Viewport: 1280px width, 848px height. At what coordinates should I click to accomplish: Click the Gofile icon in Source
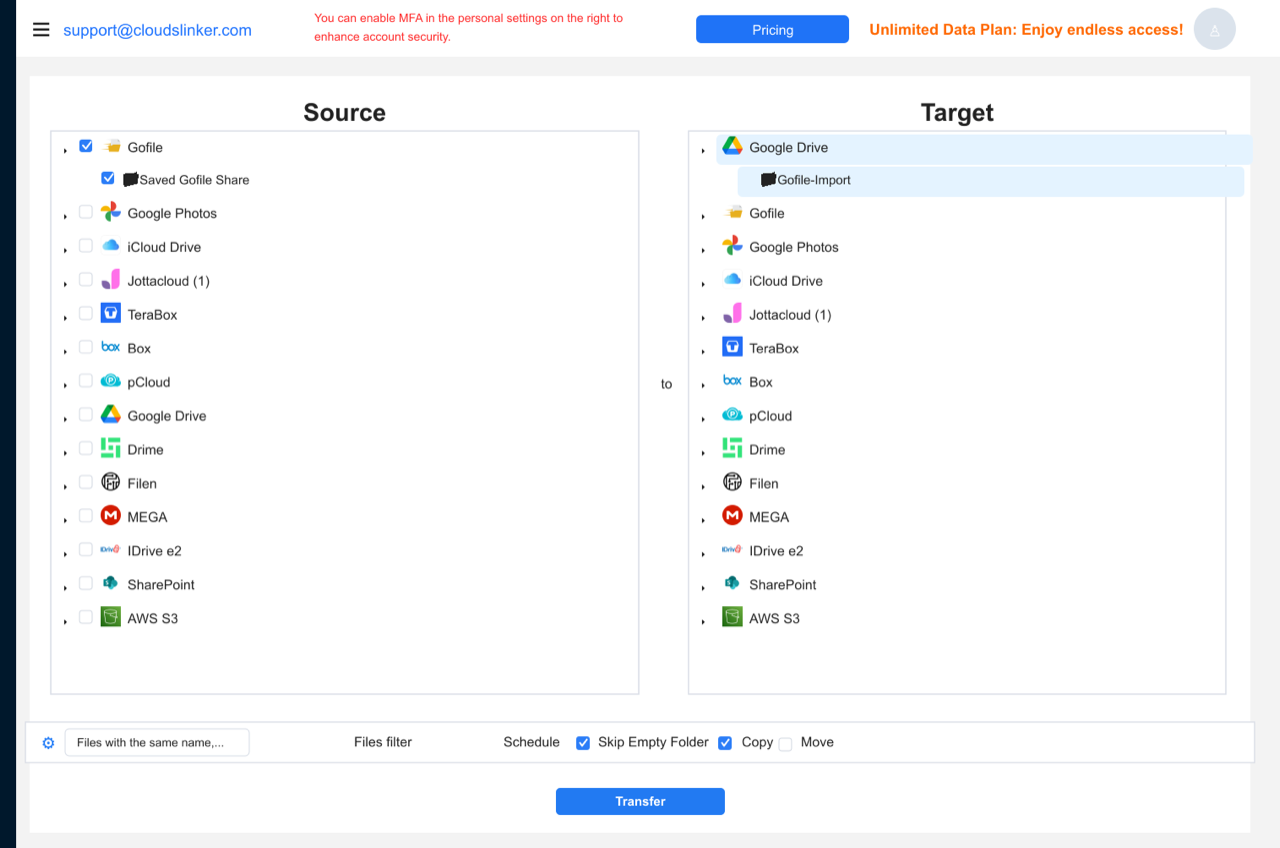click(111, 147)
